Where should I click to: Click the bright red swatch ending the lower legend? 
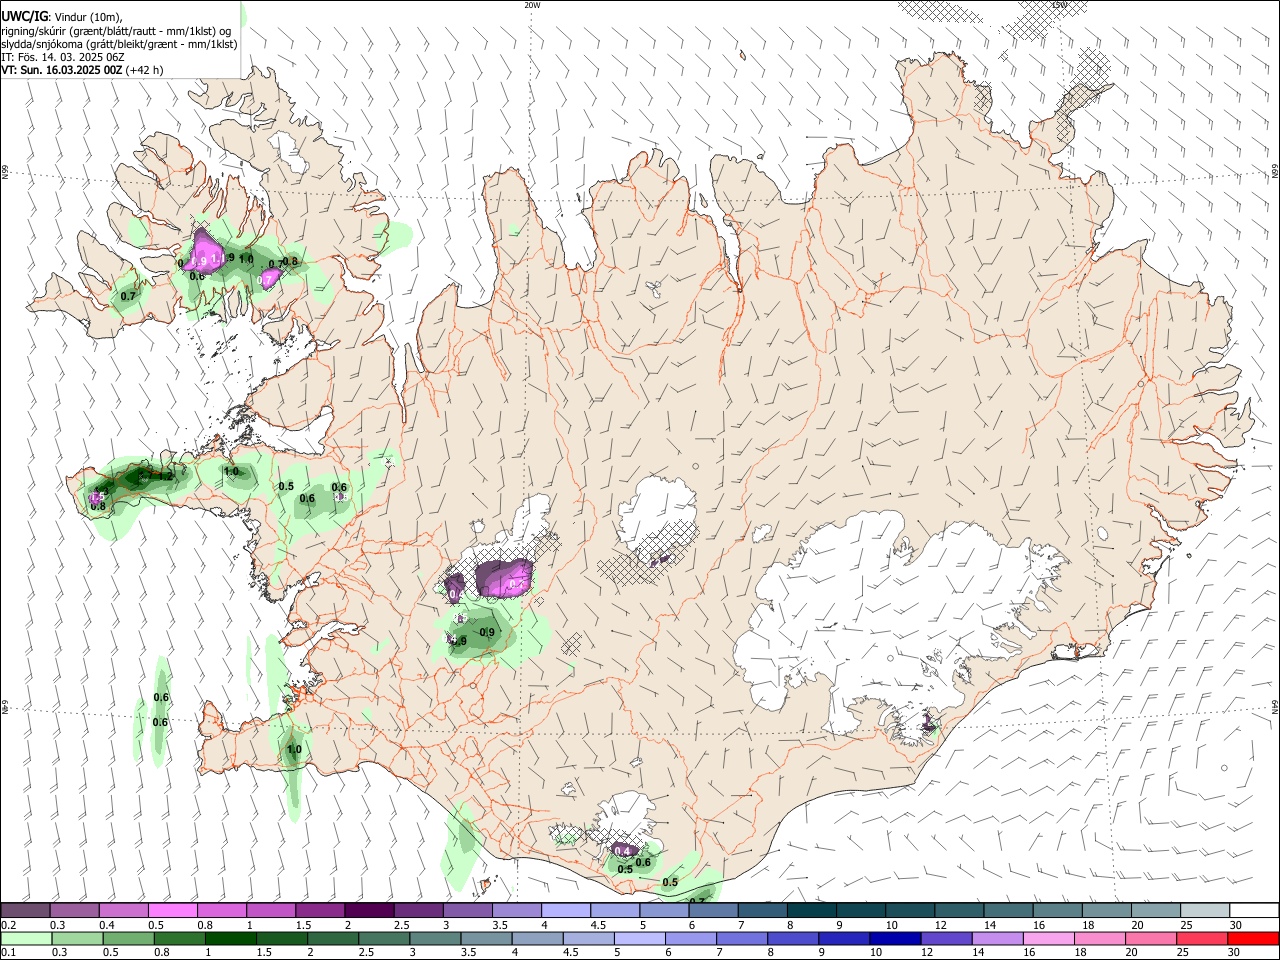[1251, 938]
